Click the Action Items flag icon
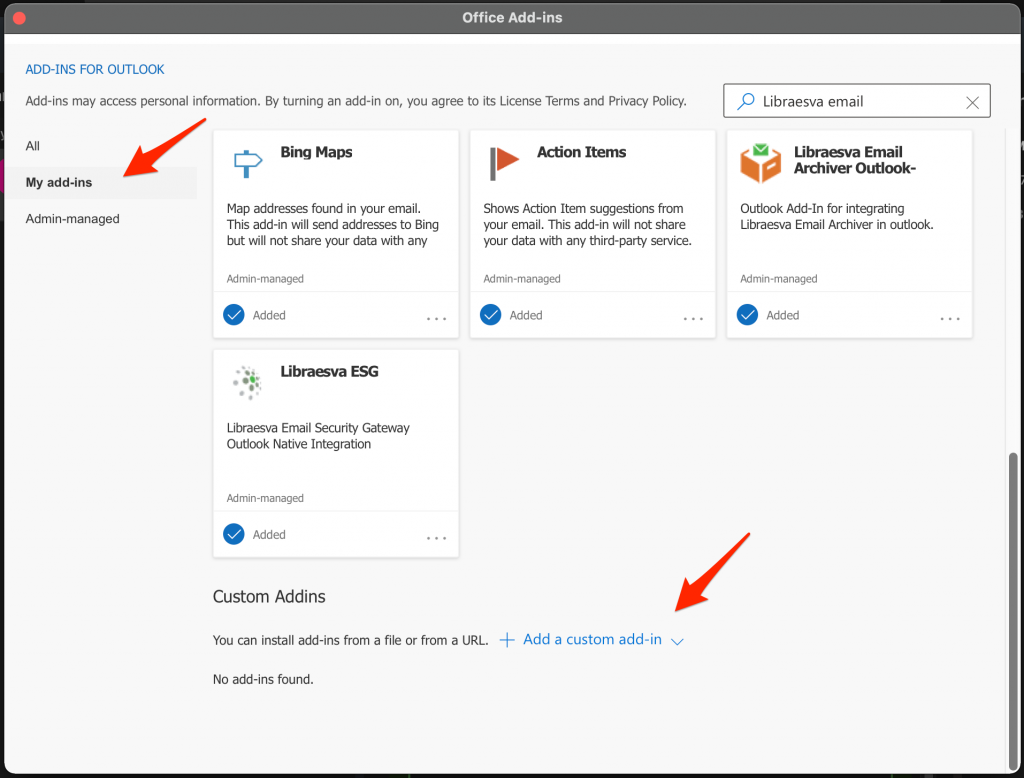The image size is (1024, 778). tap(504, 163)
